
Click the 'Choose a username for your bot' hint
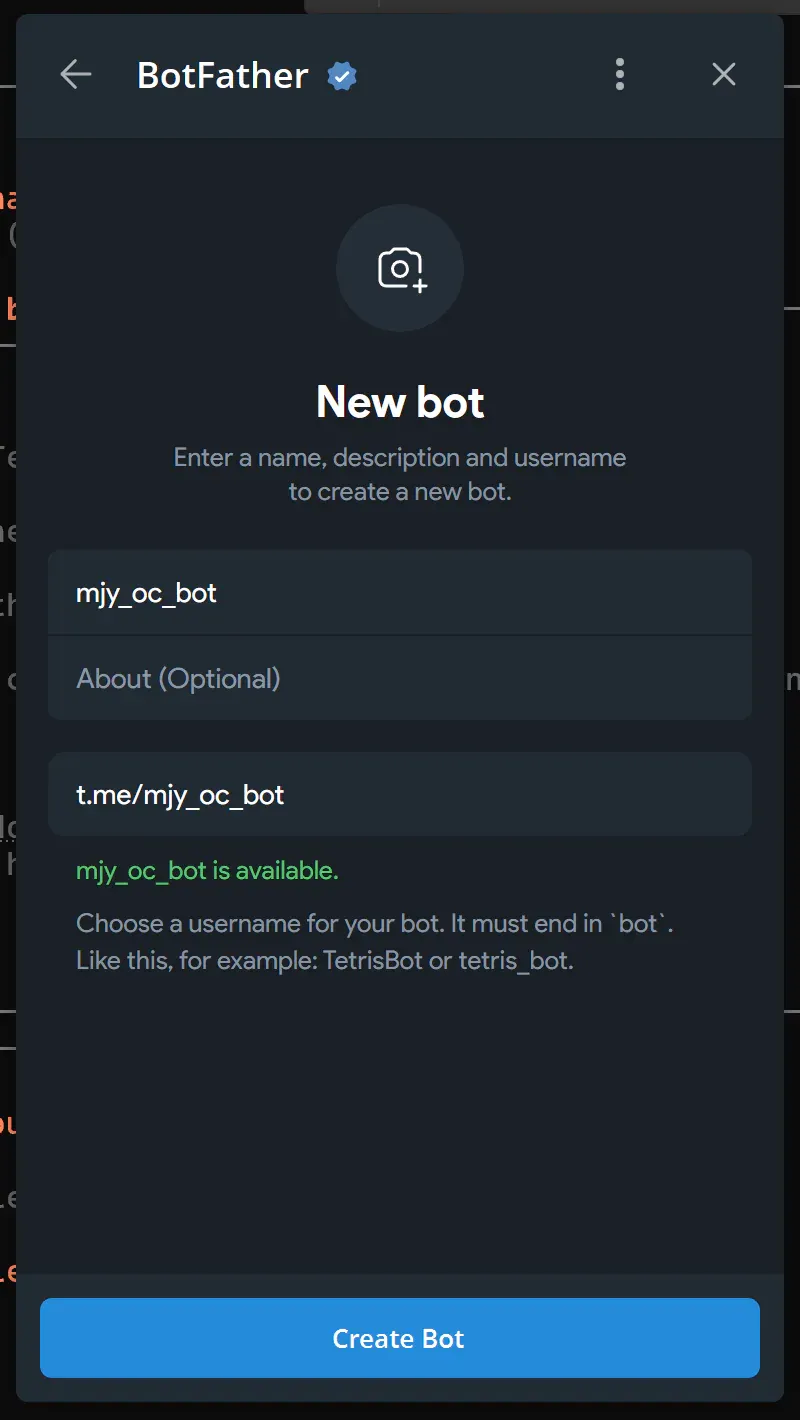pyautogui.click(x=375, y=923)
